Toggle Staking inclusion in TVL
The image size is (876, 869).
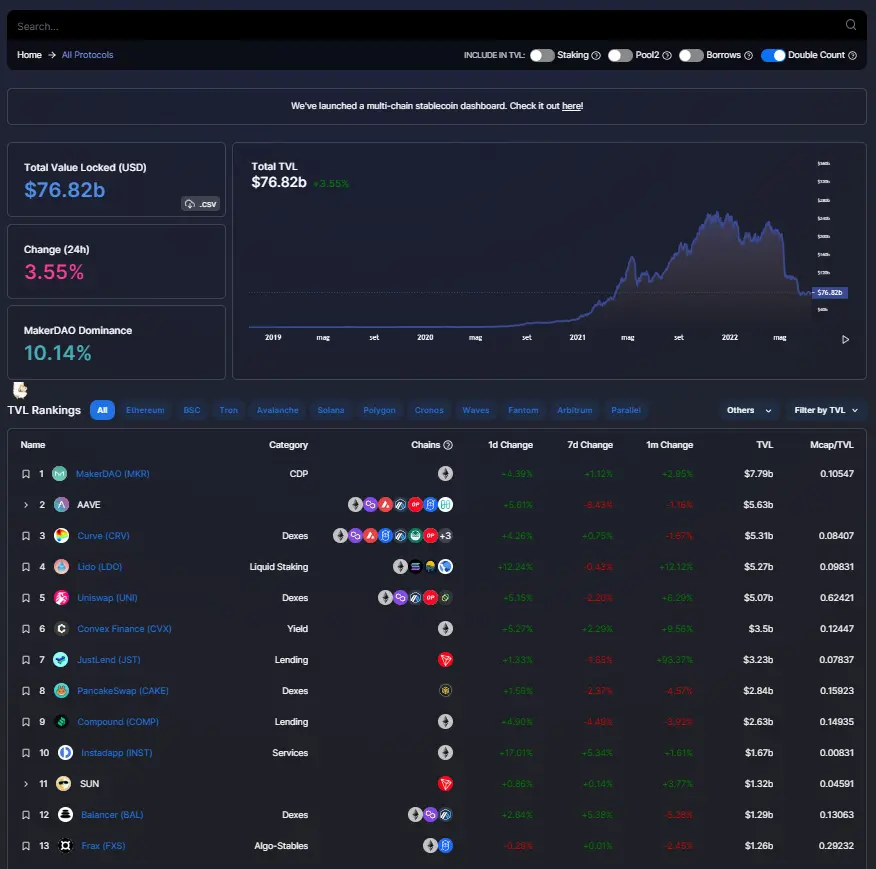tap(542, 55)
